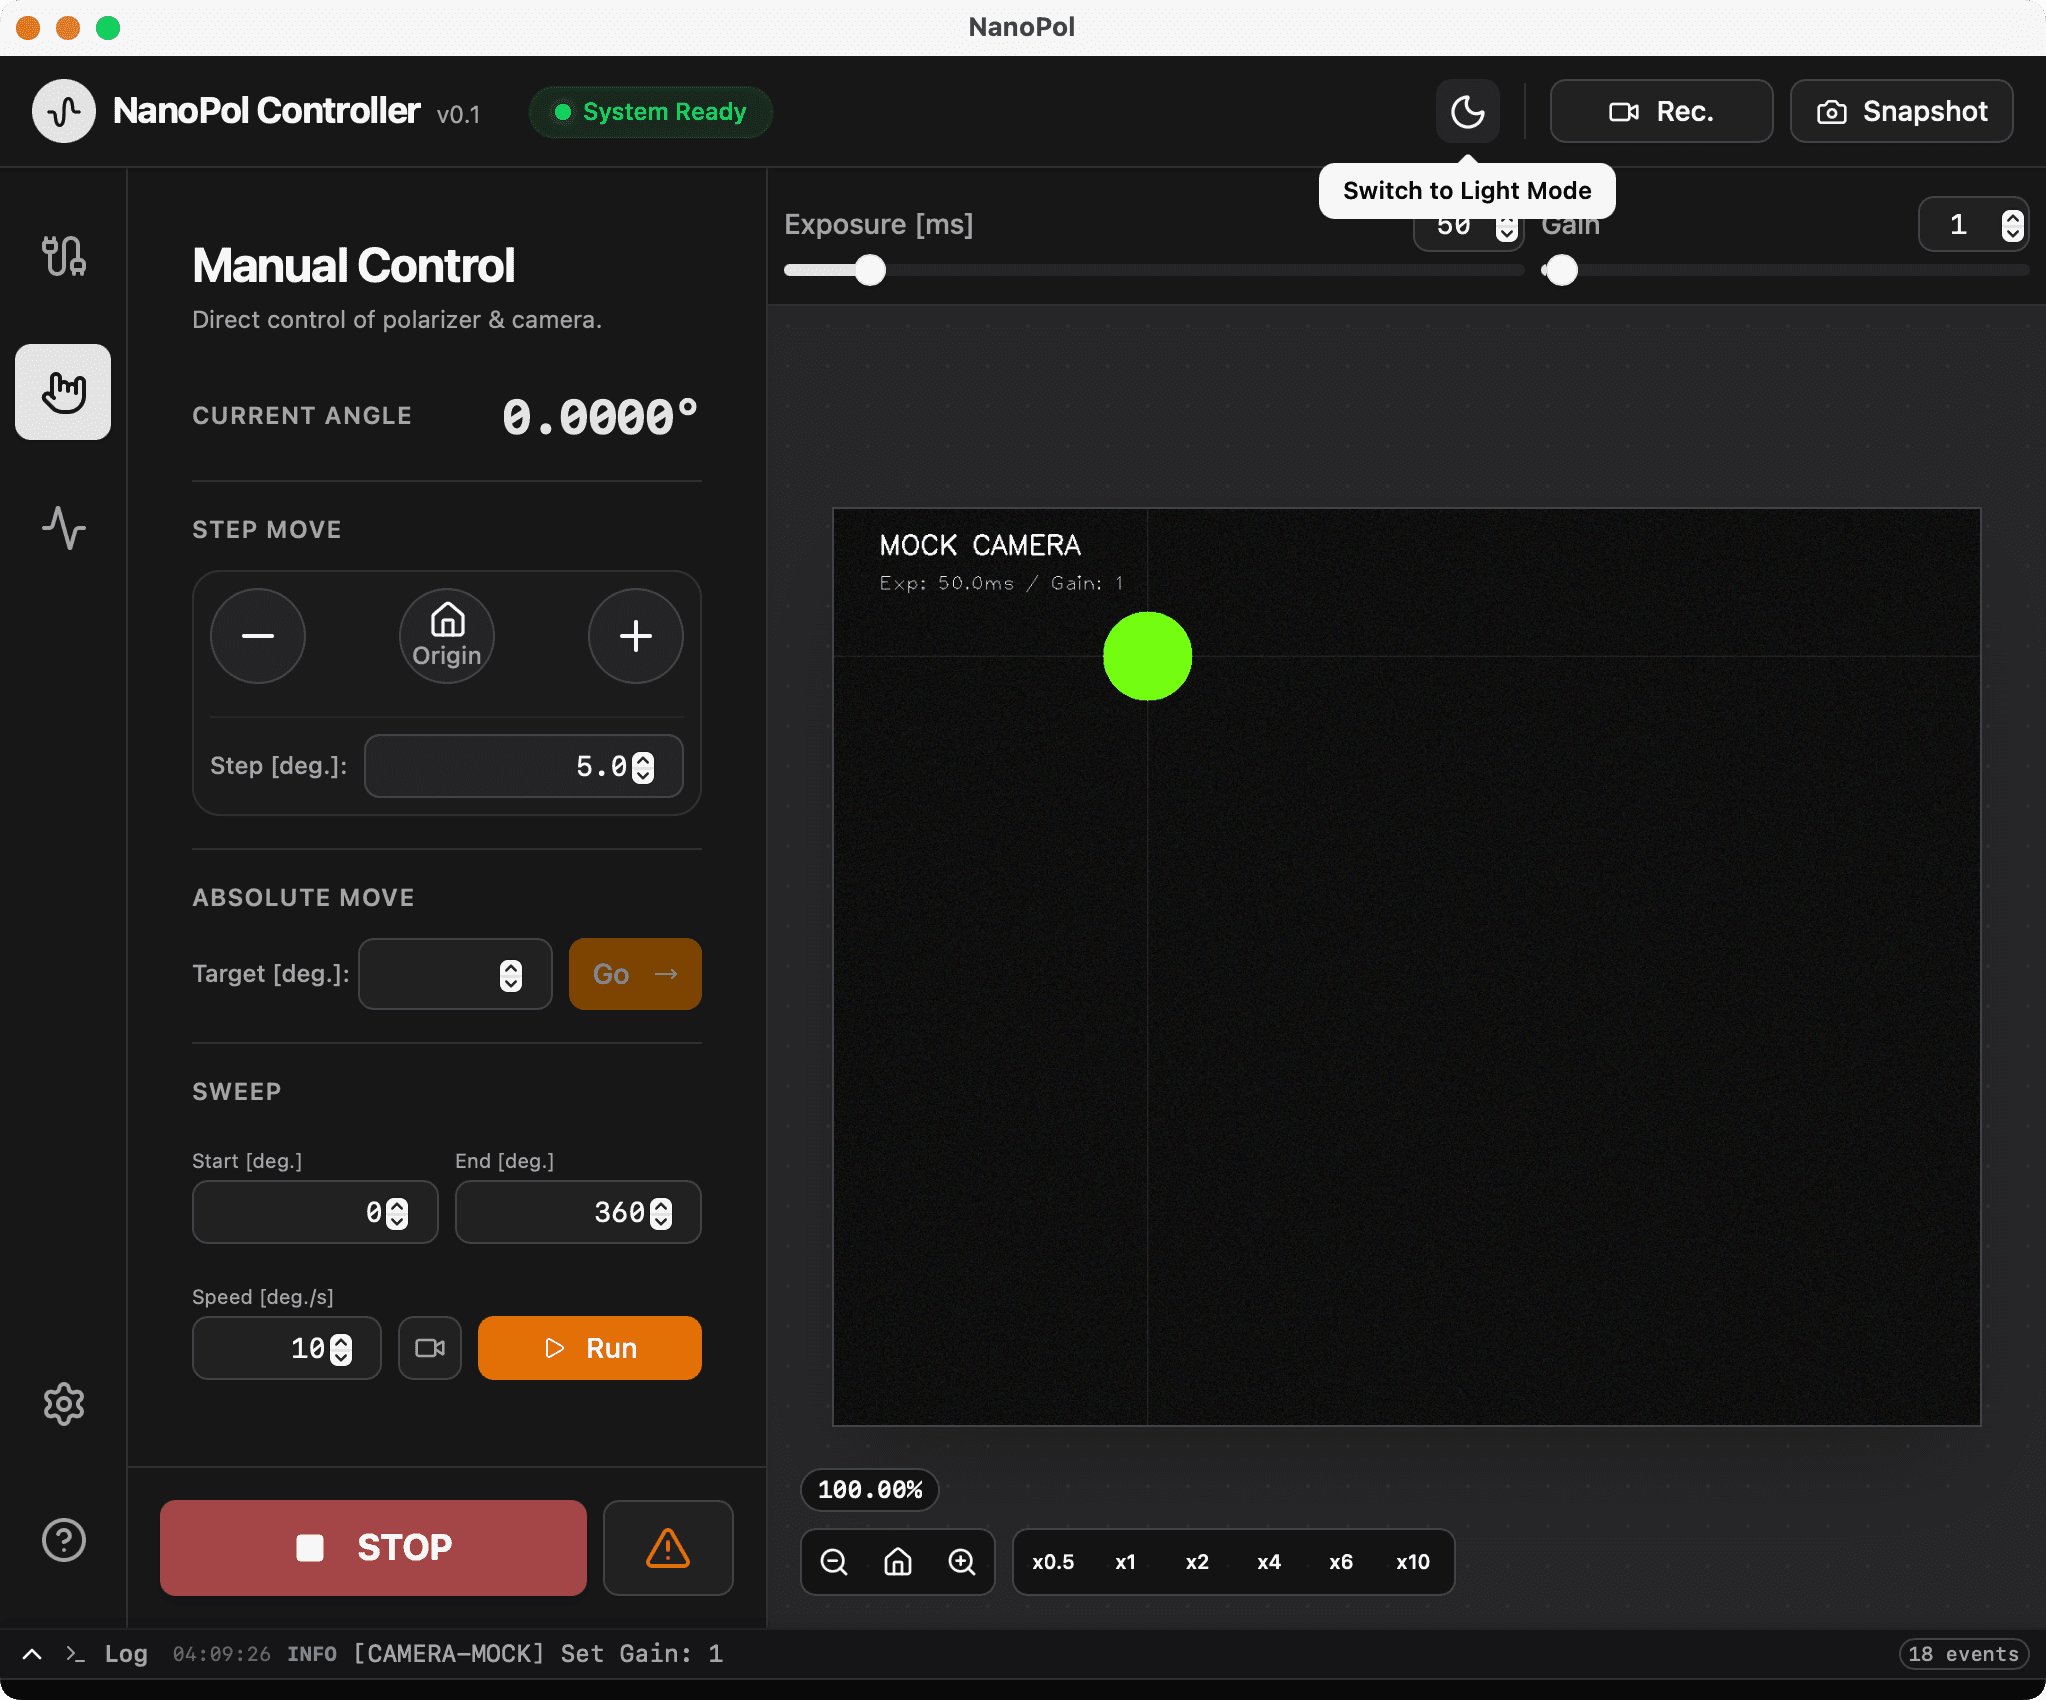Click the warning triangle button
The width and height of the screenshot is (2046, 1700).
click(x=668, y=1548)
